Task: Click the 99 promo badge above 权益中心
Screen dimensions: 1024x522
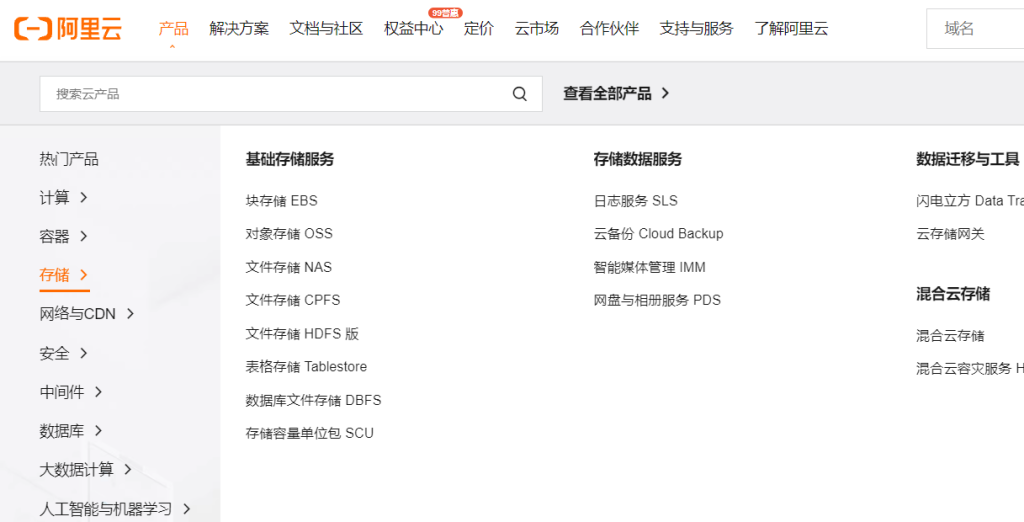Action: click(445, 12)
